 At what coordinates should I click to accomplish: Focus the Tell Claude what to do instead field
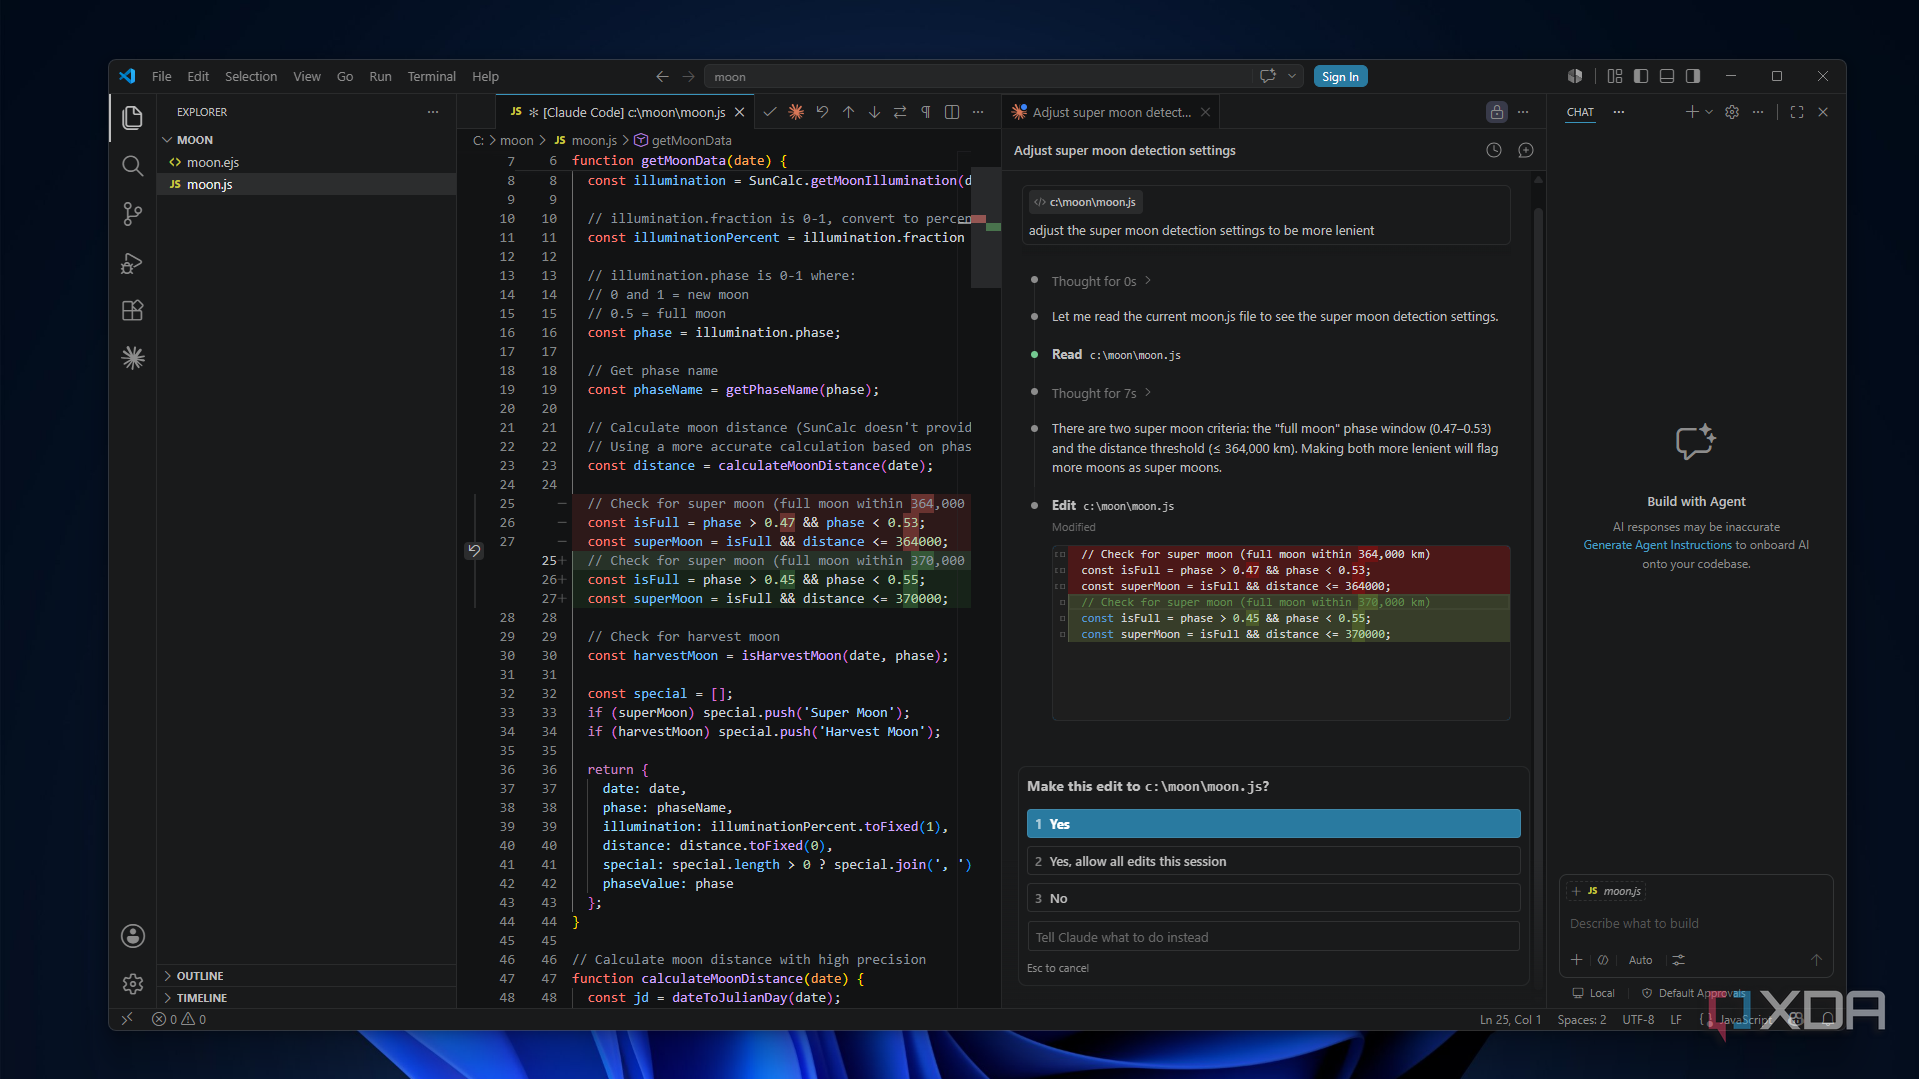click(x=1273, y=937)
